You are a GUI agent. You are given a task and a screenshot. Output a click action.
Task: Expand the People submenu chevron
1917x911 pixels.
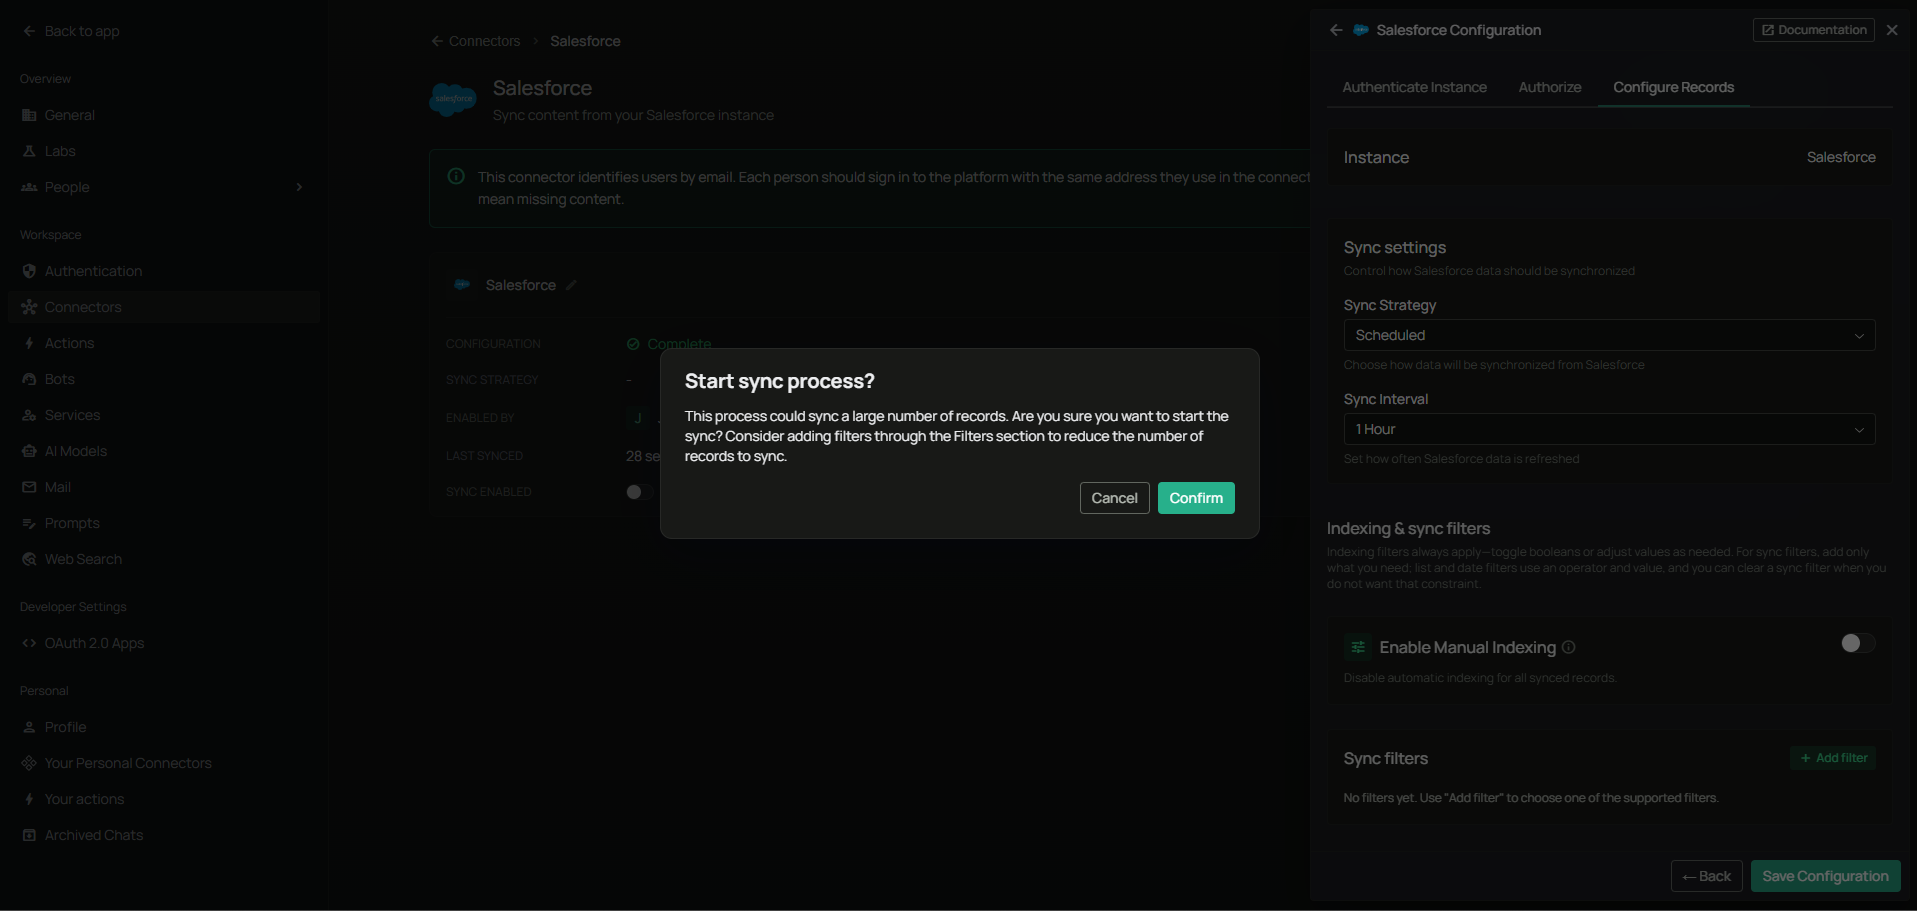pyautogui.click(x=299, y=187)
